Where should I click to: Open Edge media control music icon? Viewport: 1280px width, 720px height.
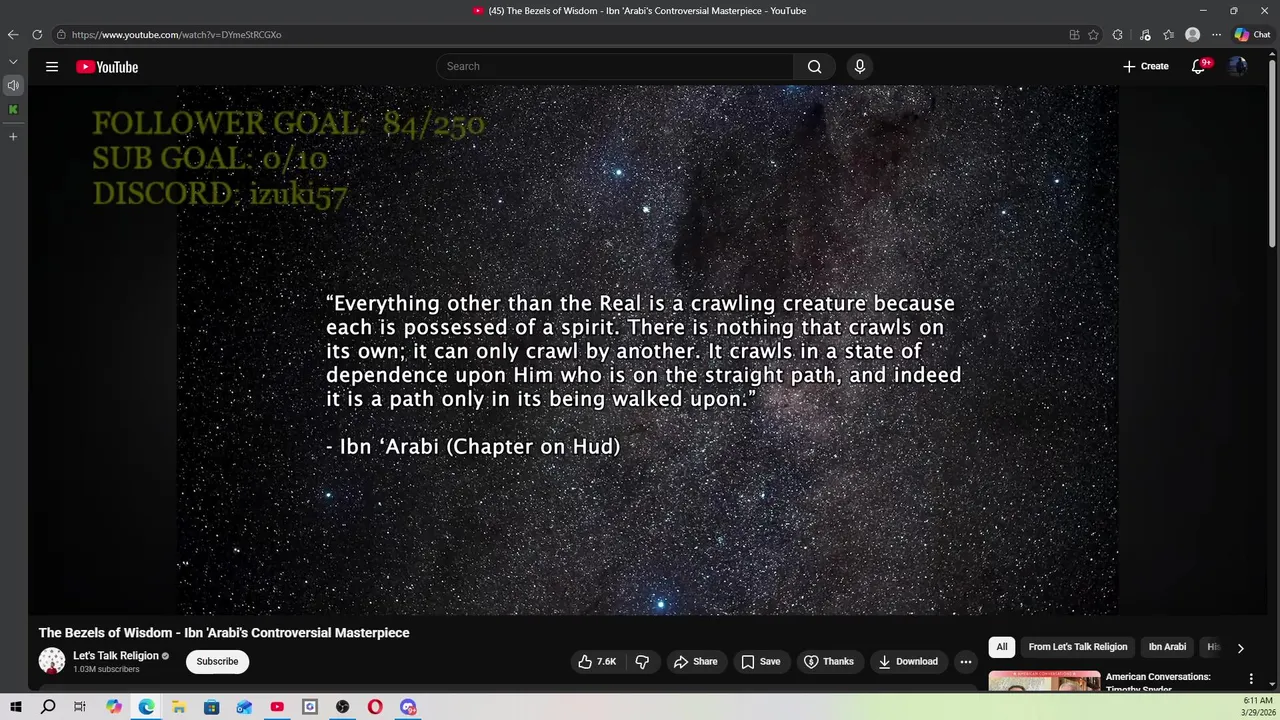pyautogui.click(x=1145, y=35)
